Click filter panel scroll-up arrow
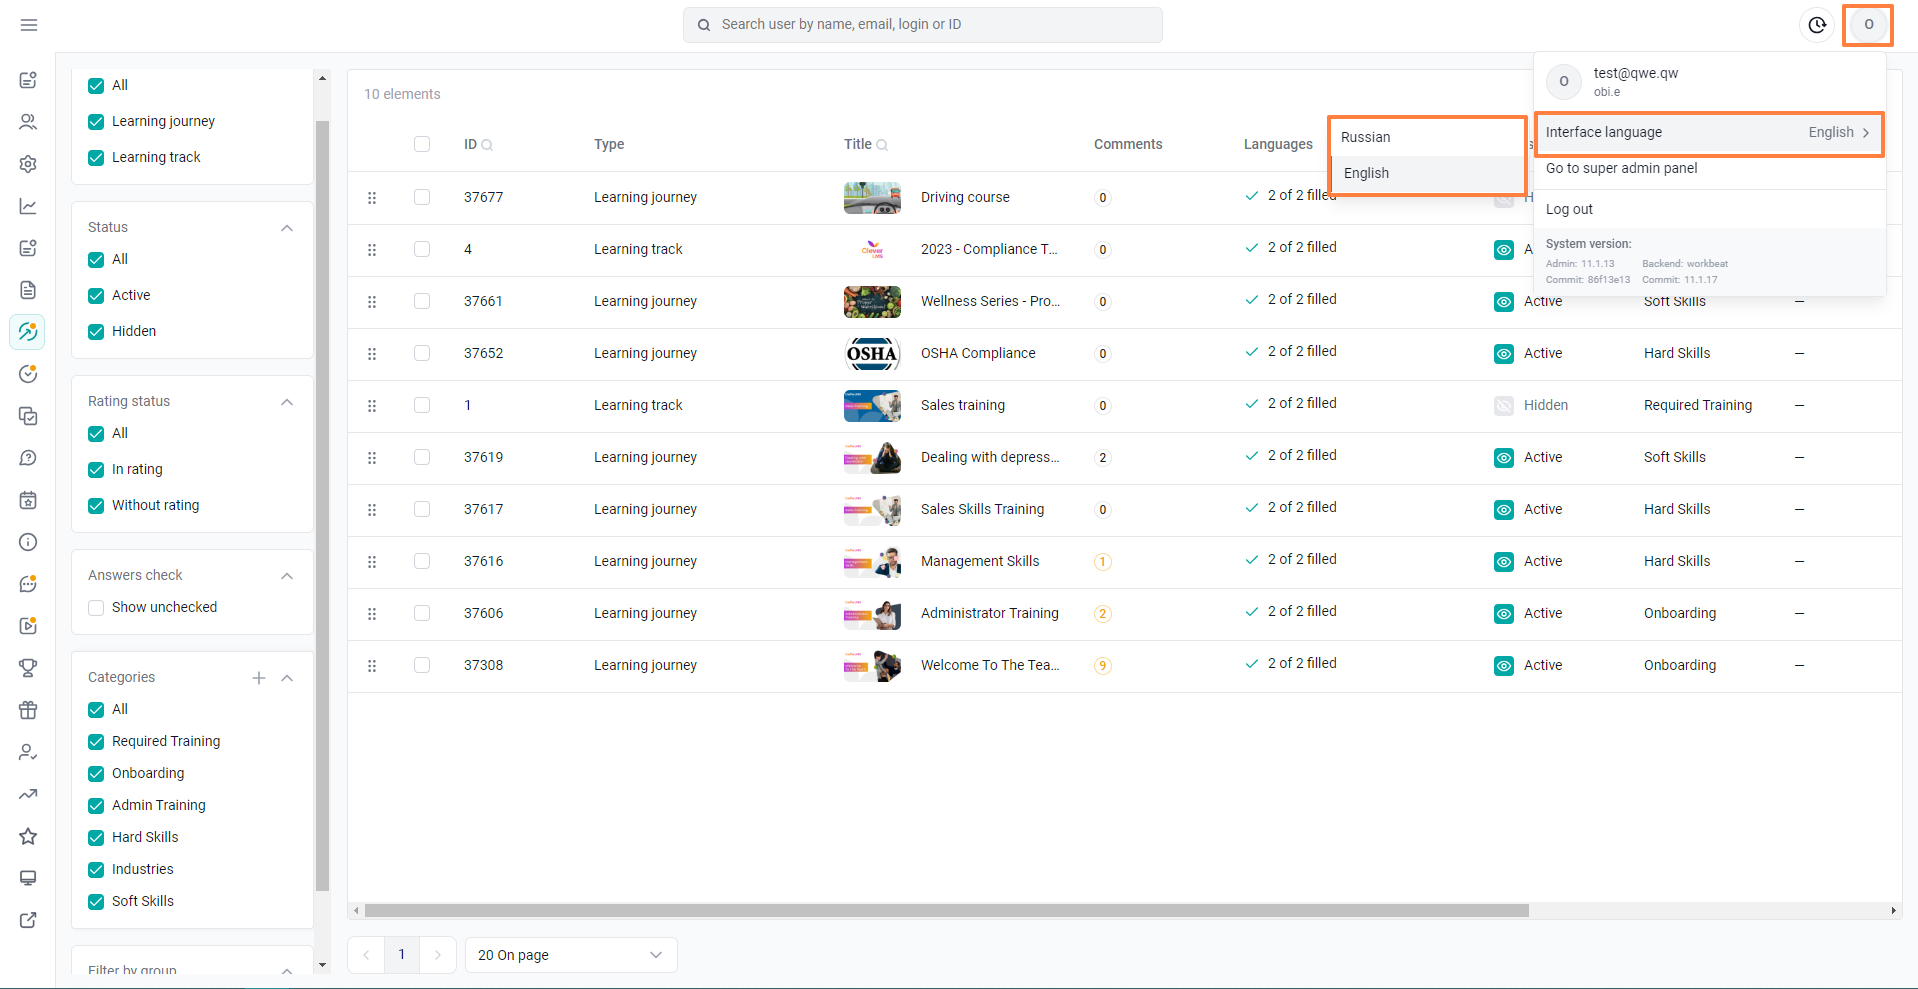 pos(322,78)
